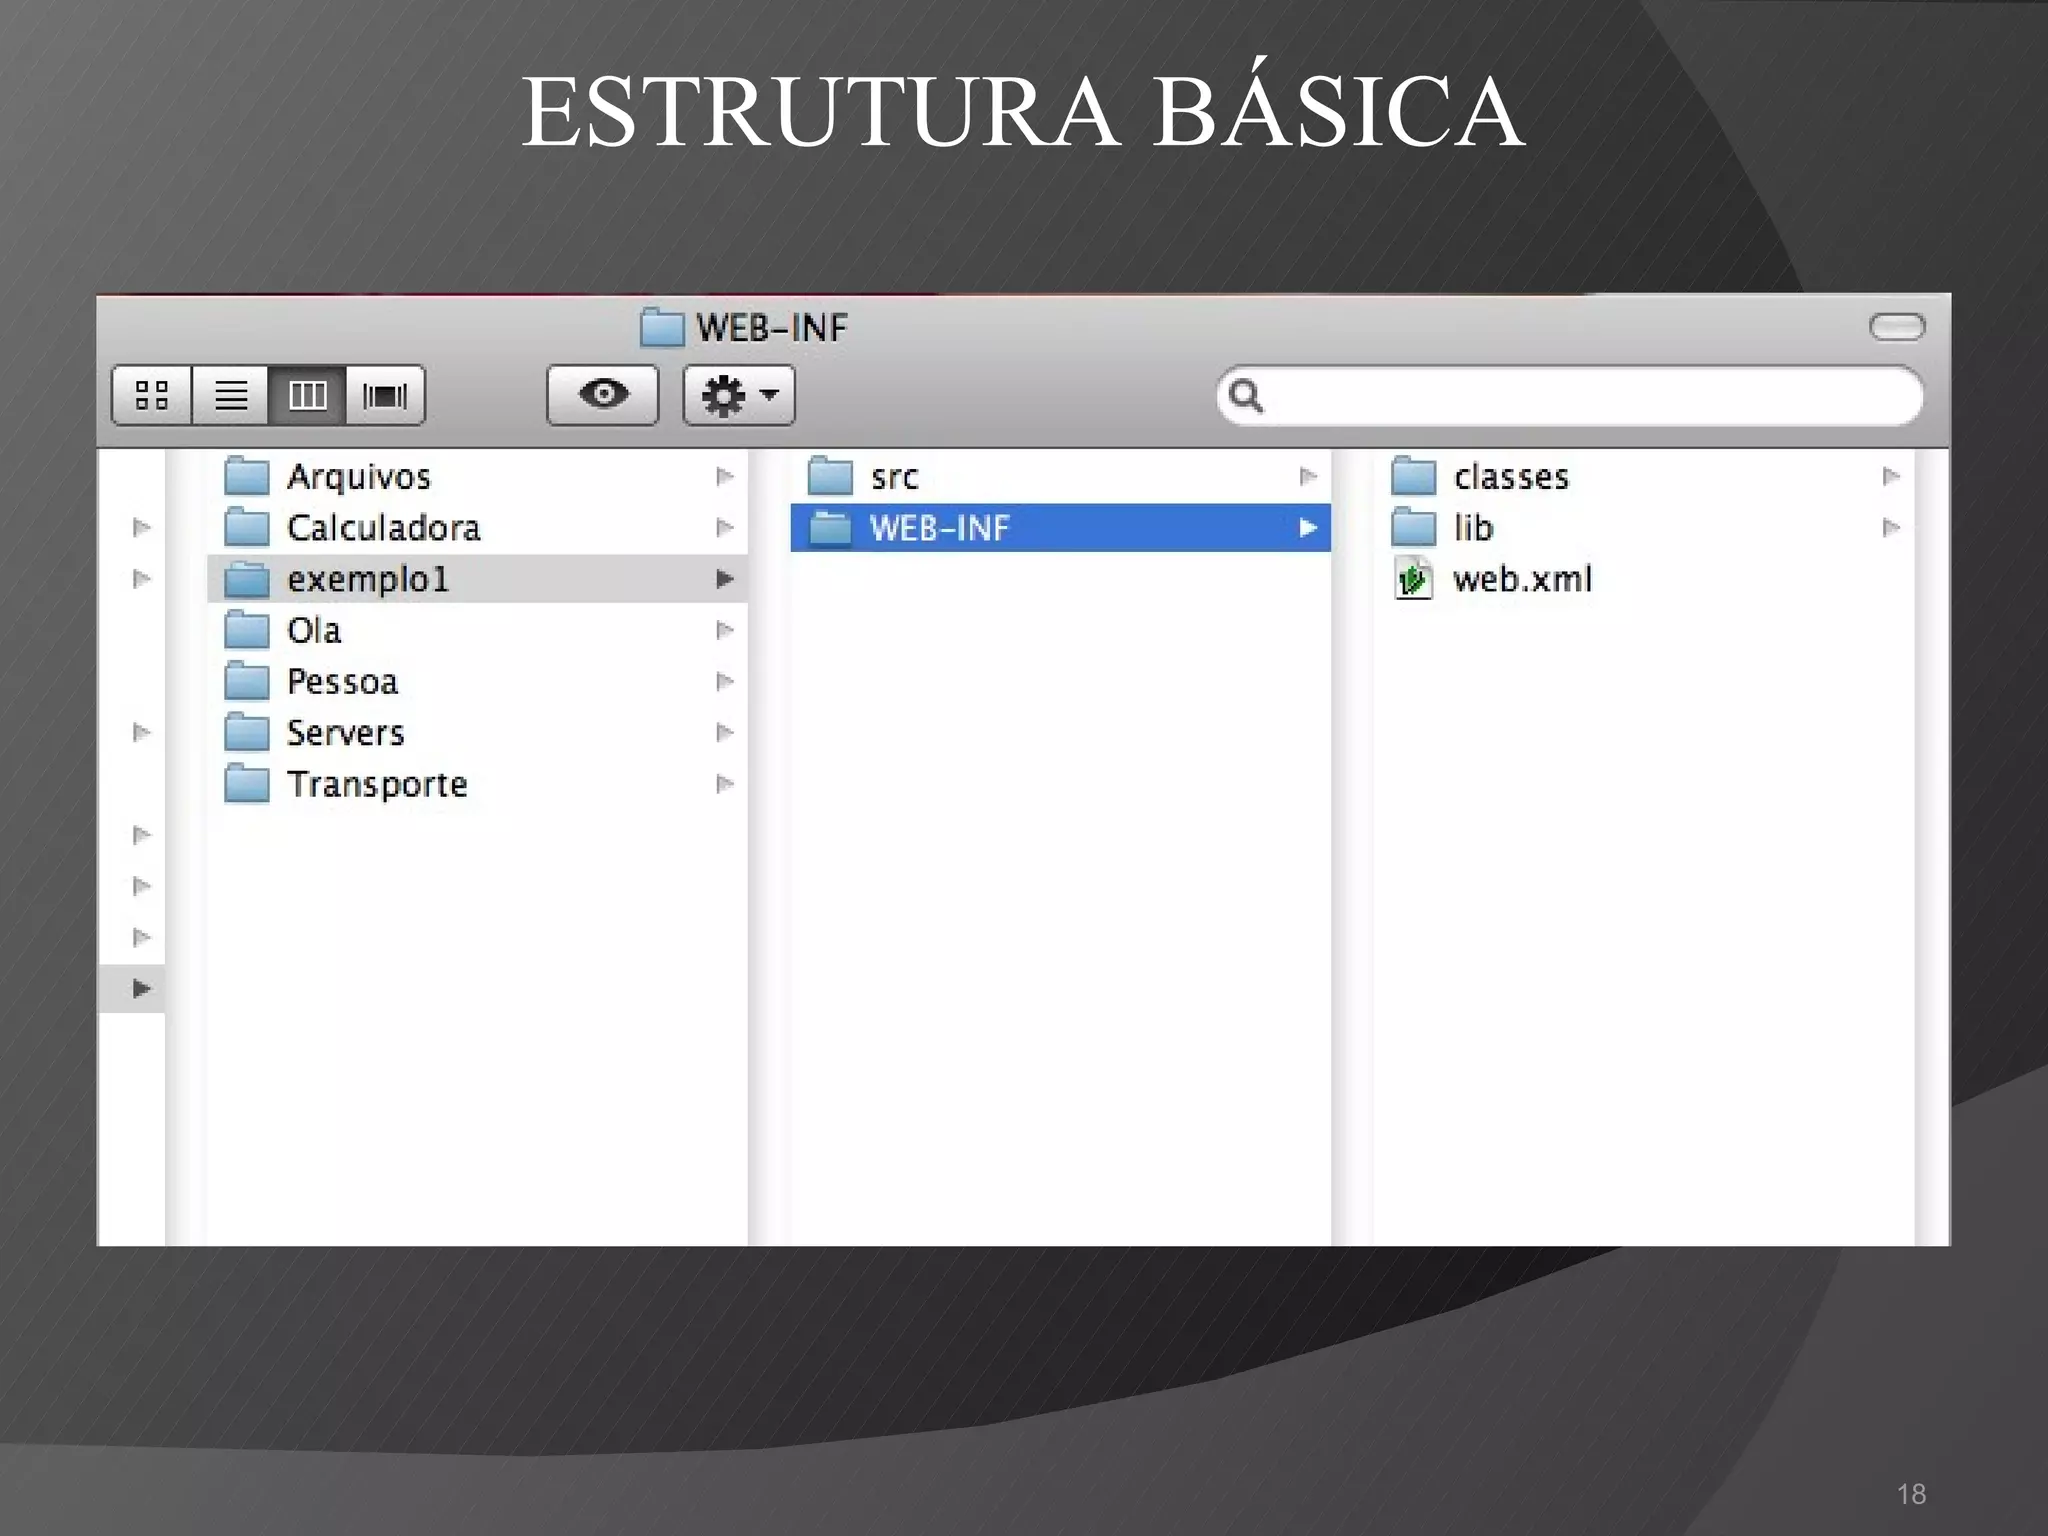The height and width of the screenshot is (1536, 2048).
Task: Click the Servers folder icon
Action: pyautogui.click(x=247, y=733)
